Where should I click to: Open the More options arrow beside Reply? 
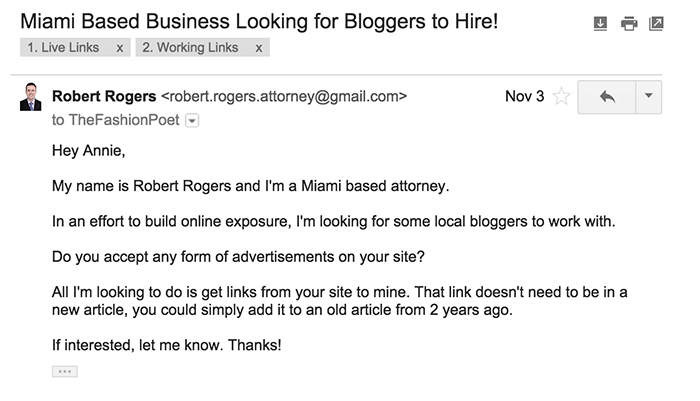click(x=649, y=97)
